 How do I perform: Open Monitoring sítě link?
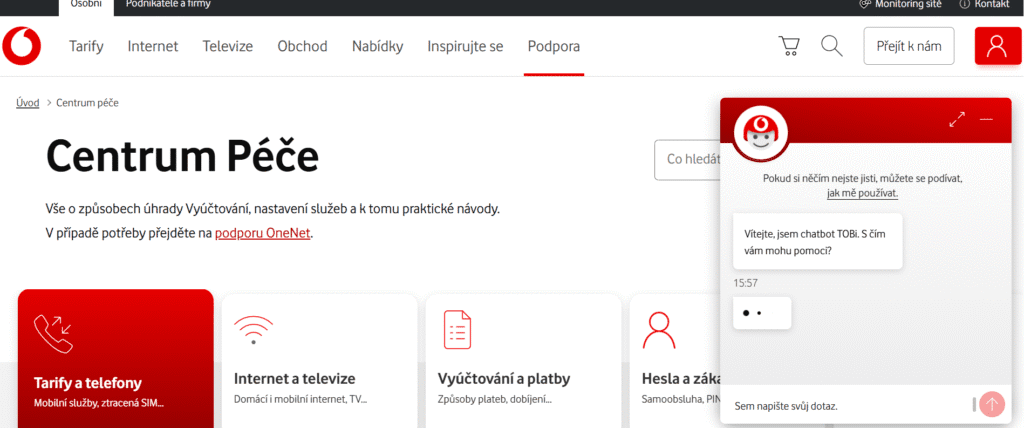click(x=908, y=4)
